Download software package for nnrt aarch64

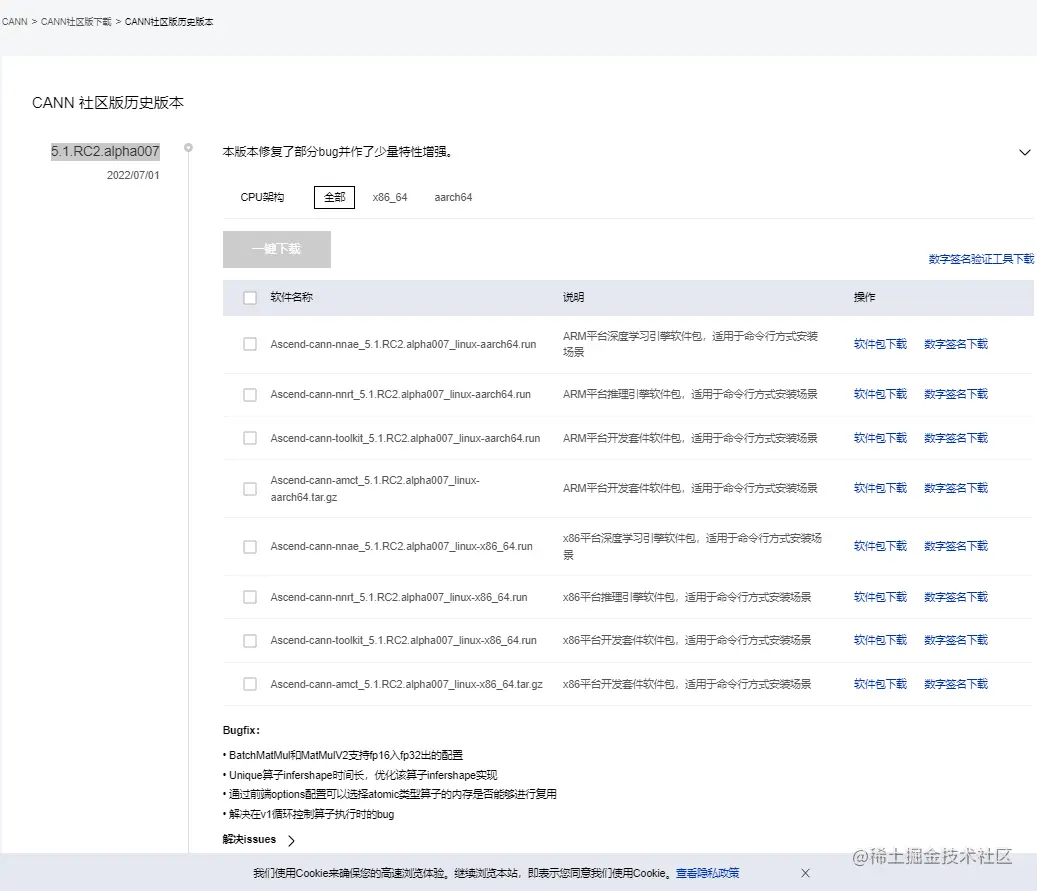(x=880, y=394)
